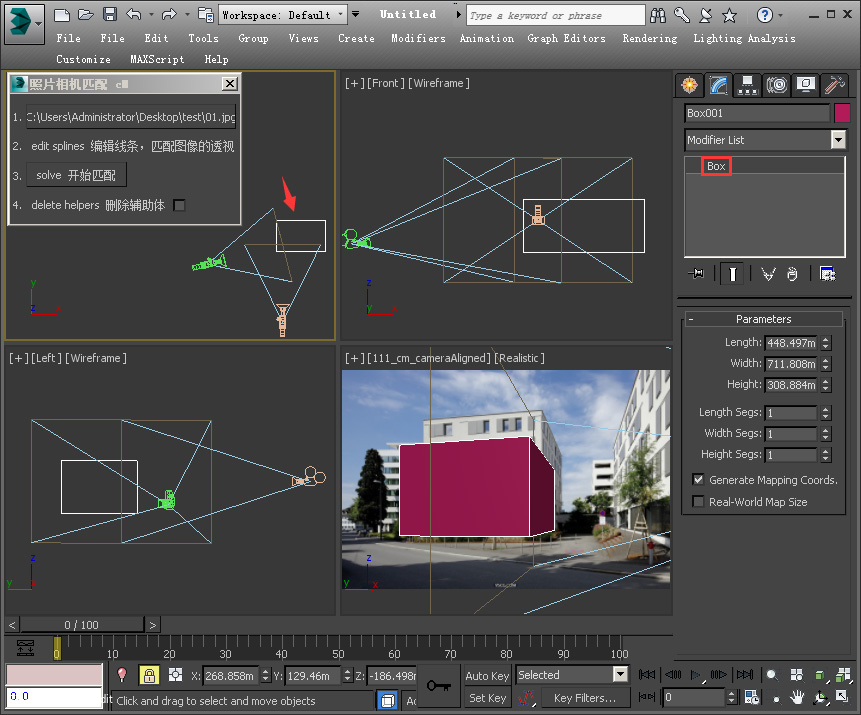Uncheck Generate Mapping Coords
The image size is (861, 715).
tap(698, 480)
